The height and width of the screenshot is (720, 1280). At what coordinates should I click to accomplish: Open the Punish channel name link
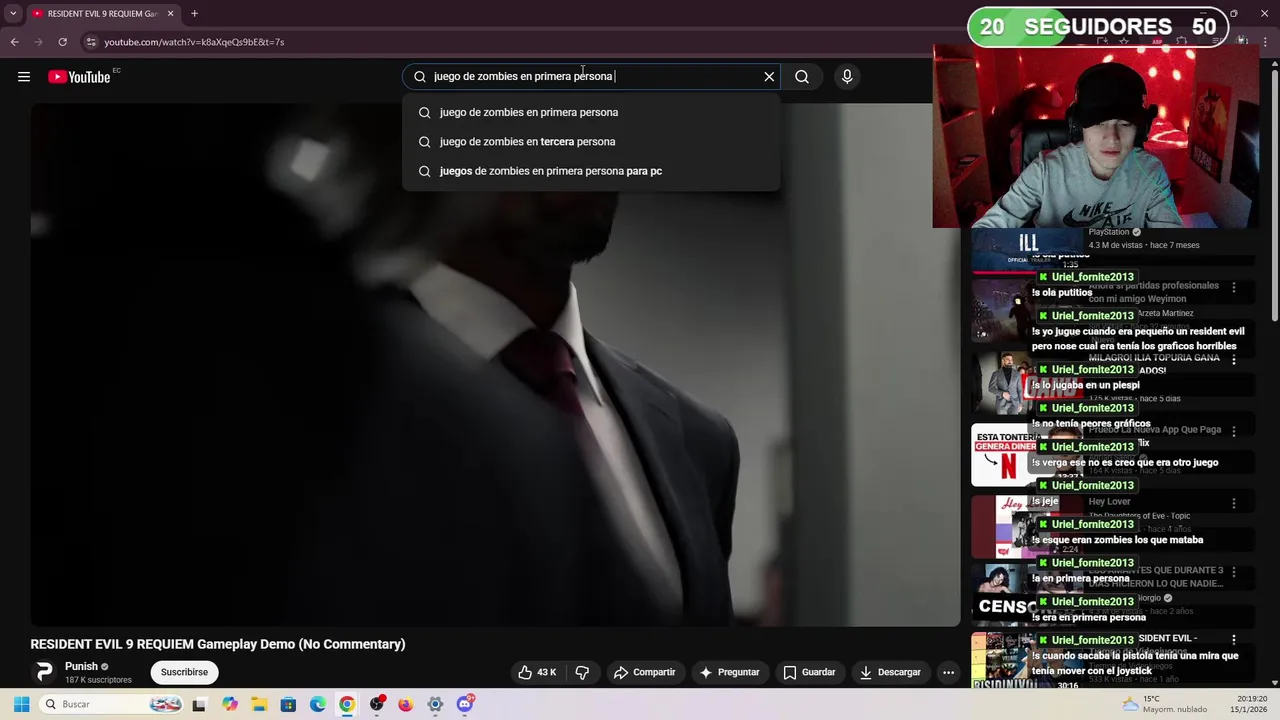tap(81, 667)
